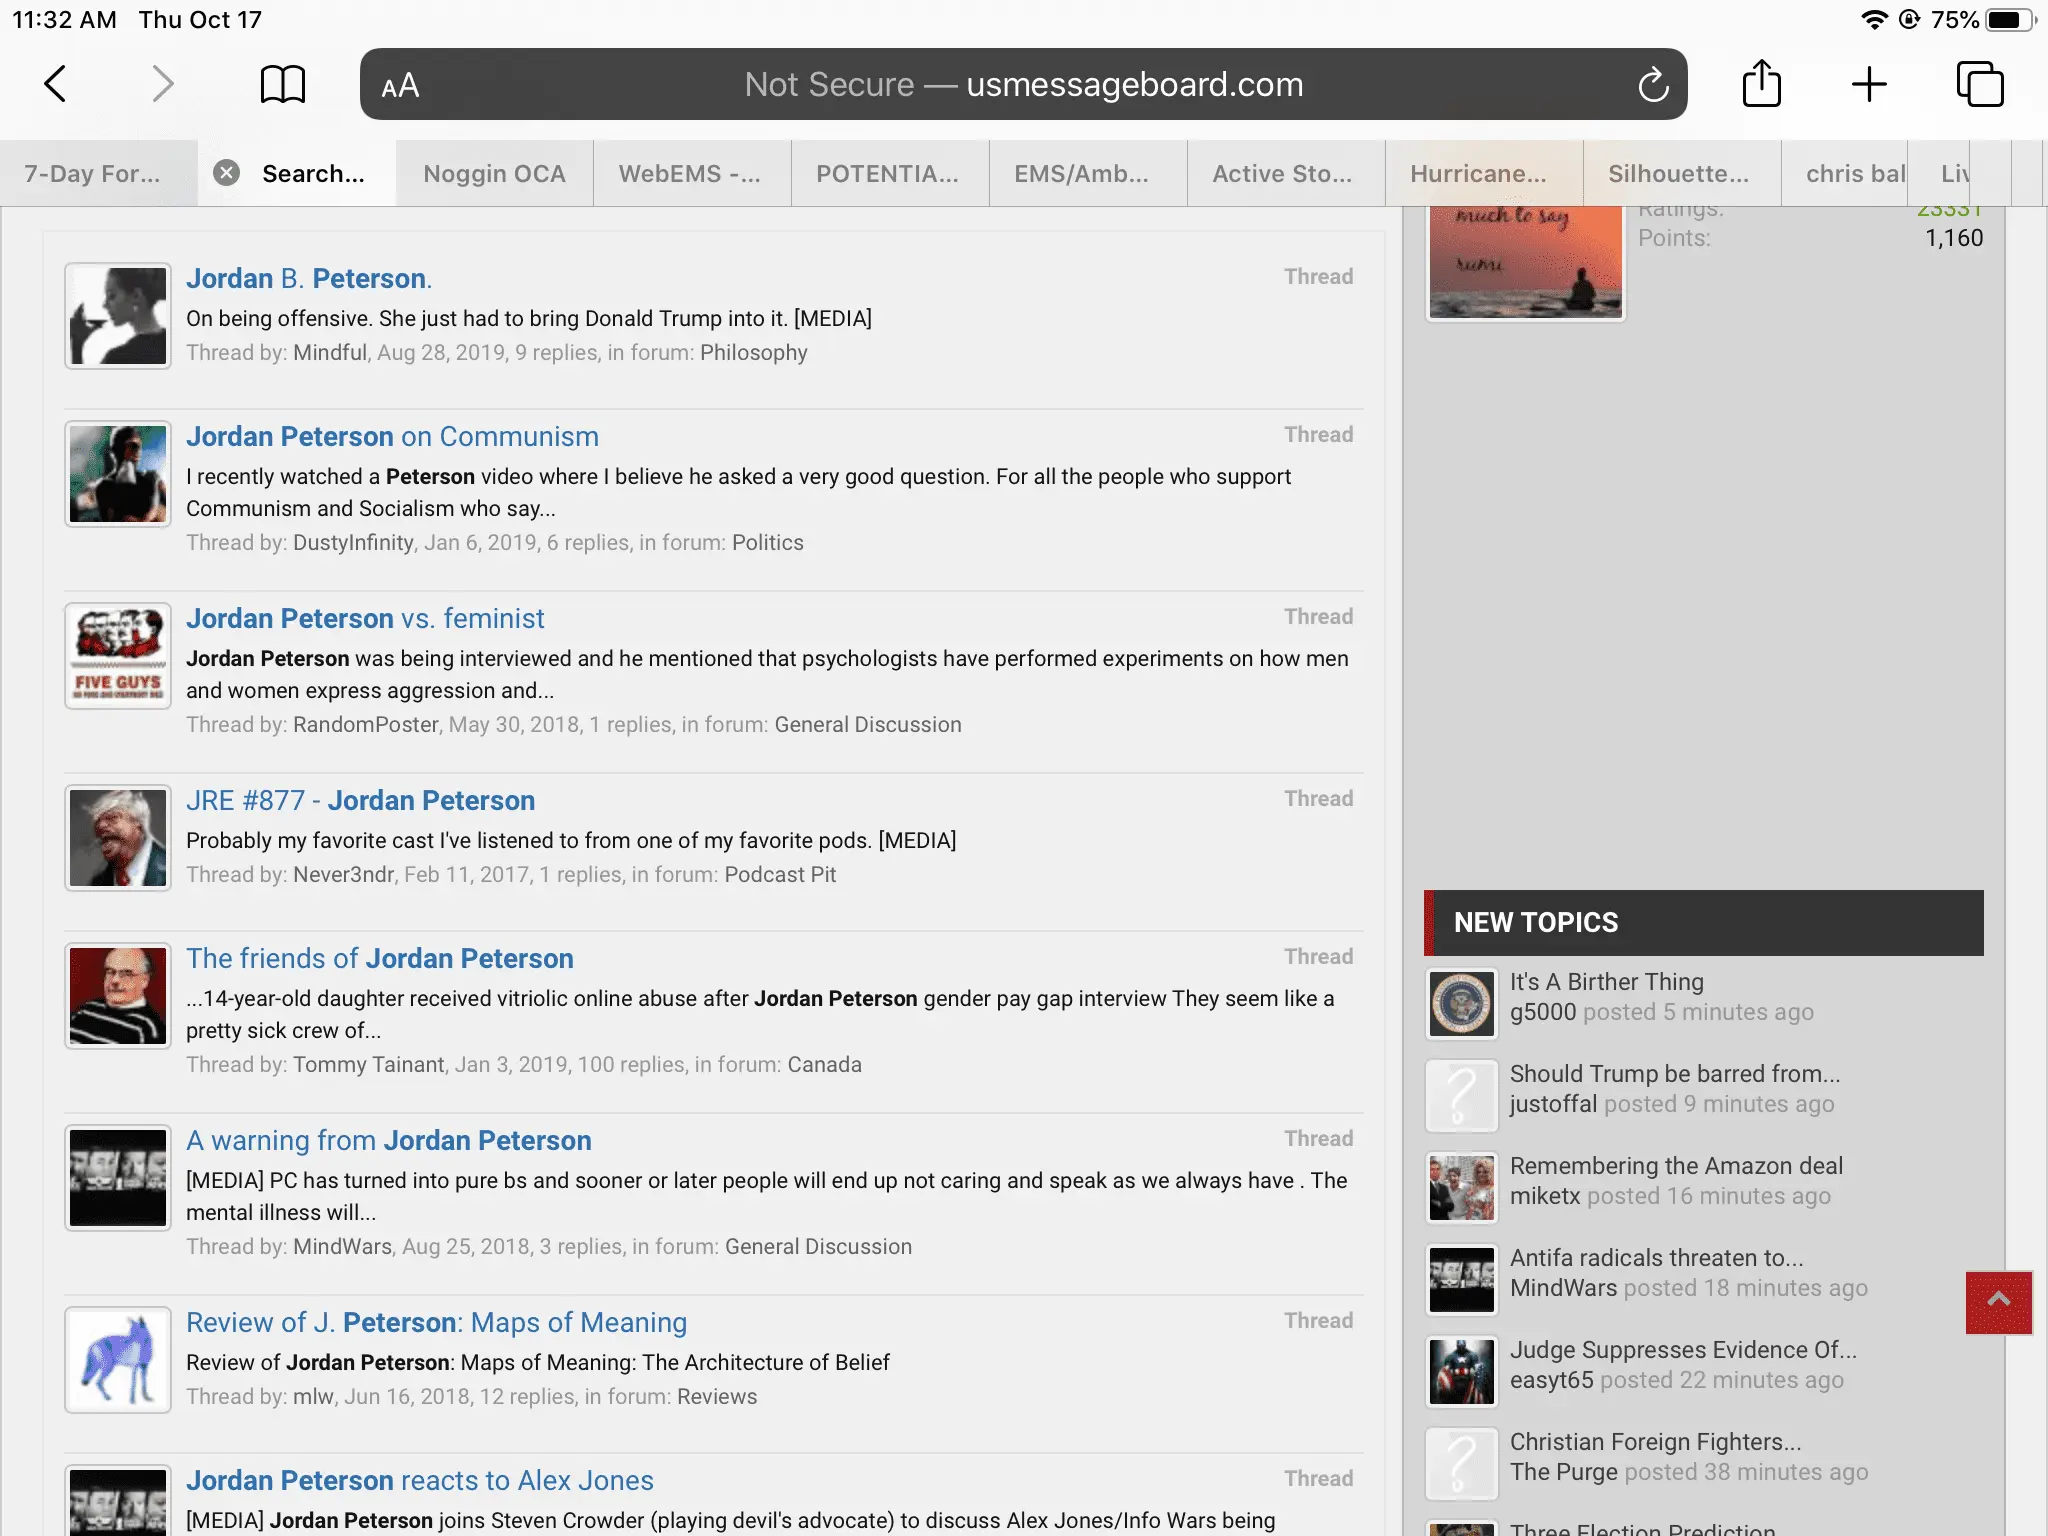View DustyInfinity's user profile link

(353, 542)
